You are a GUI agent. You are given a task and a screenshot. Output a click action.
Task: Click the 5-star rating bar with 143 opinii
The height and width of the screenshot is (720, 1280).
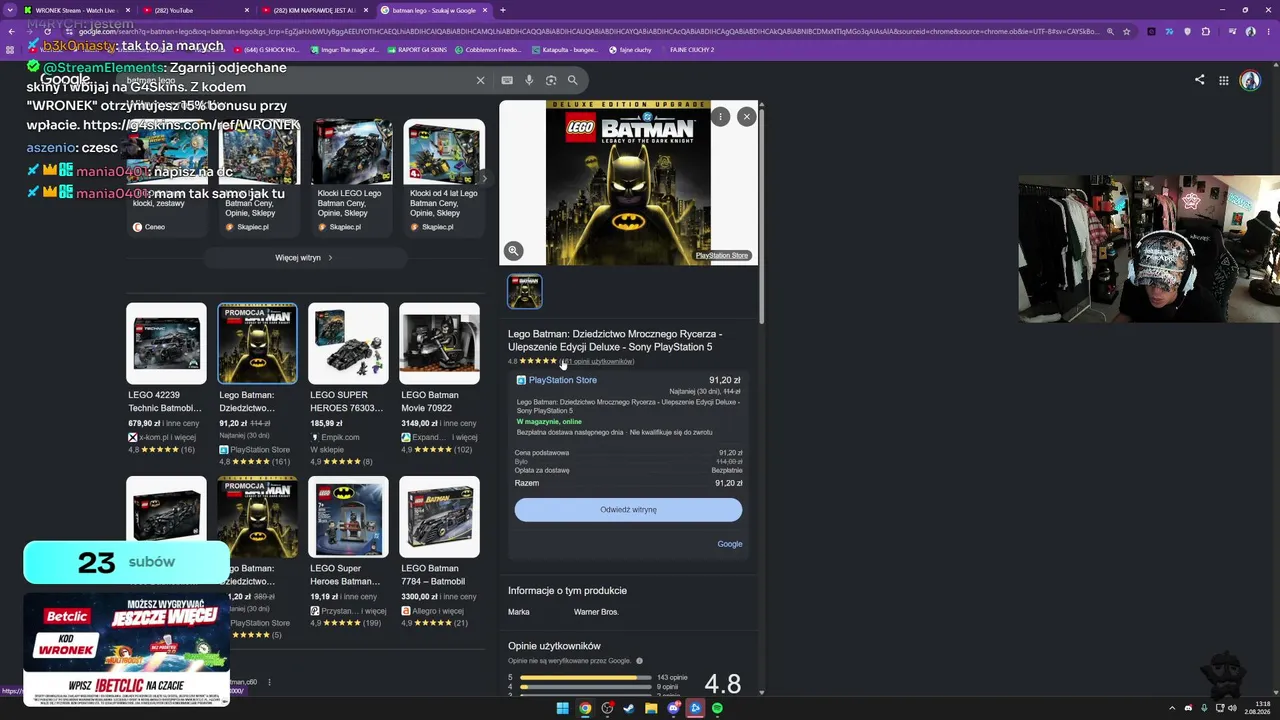pos(585,677)
